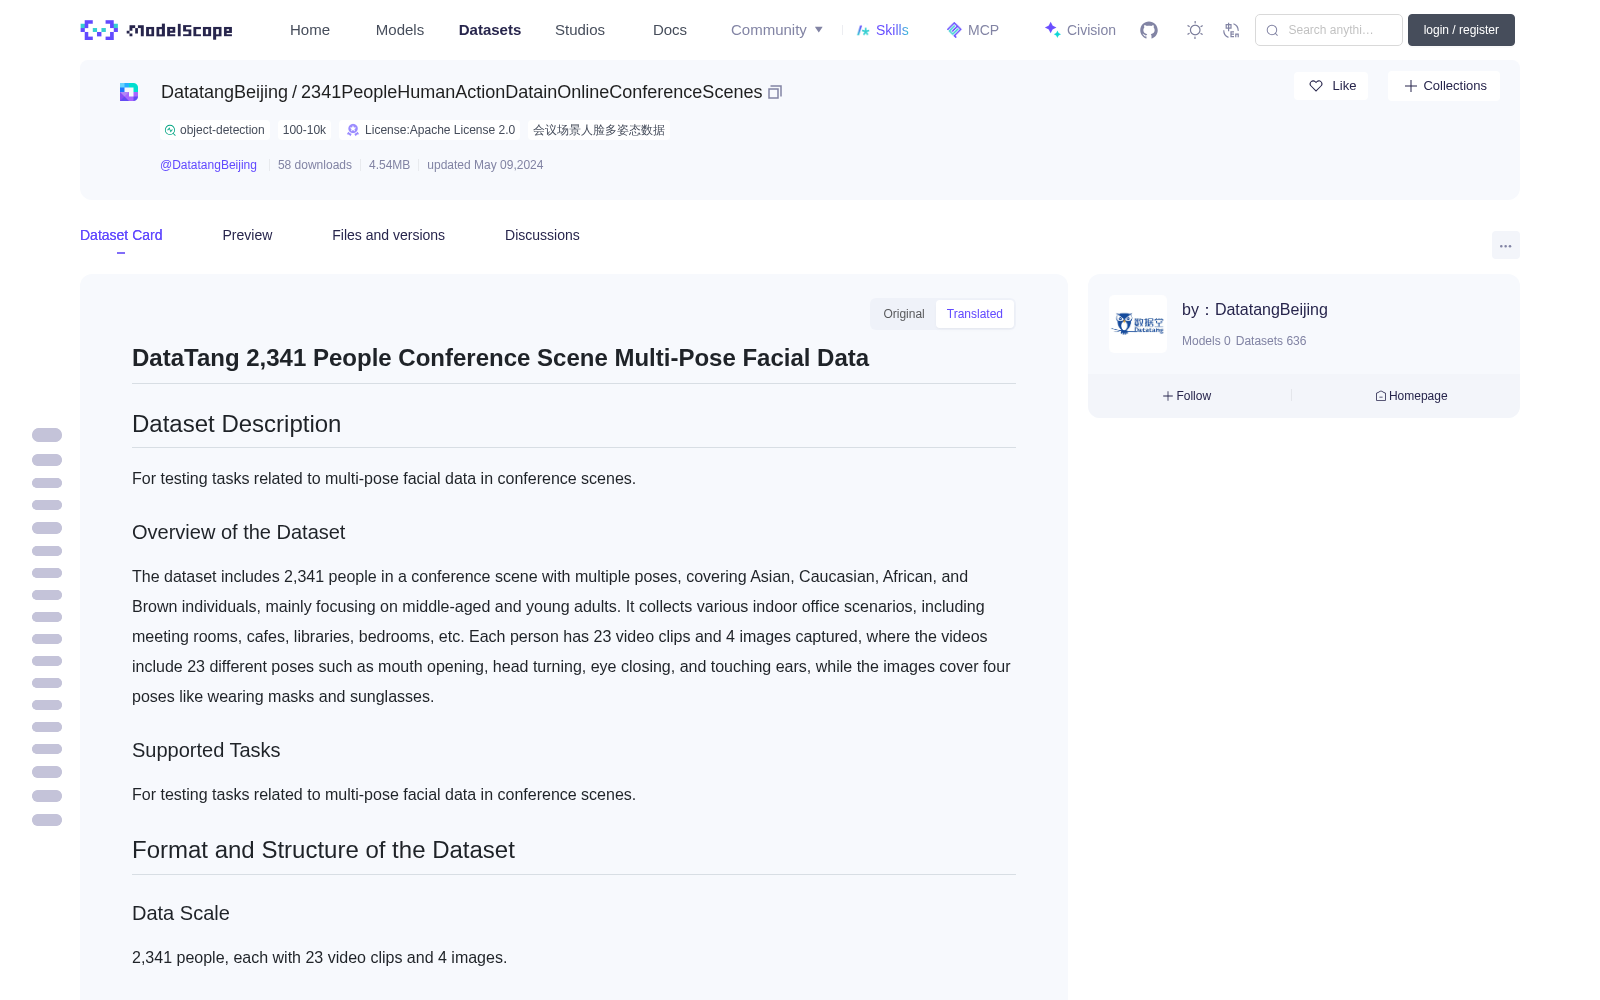Screen dimensions: 1600x1000
Task: Click the main DataTang 2,341 People title
Action: point(500,358)
